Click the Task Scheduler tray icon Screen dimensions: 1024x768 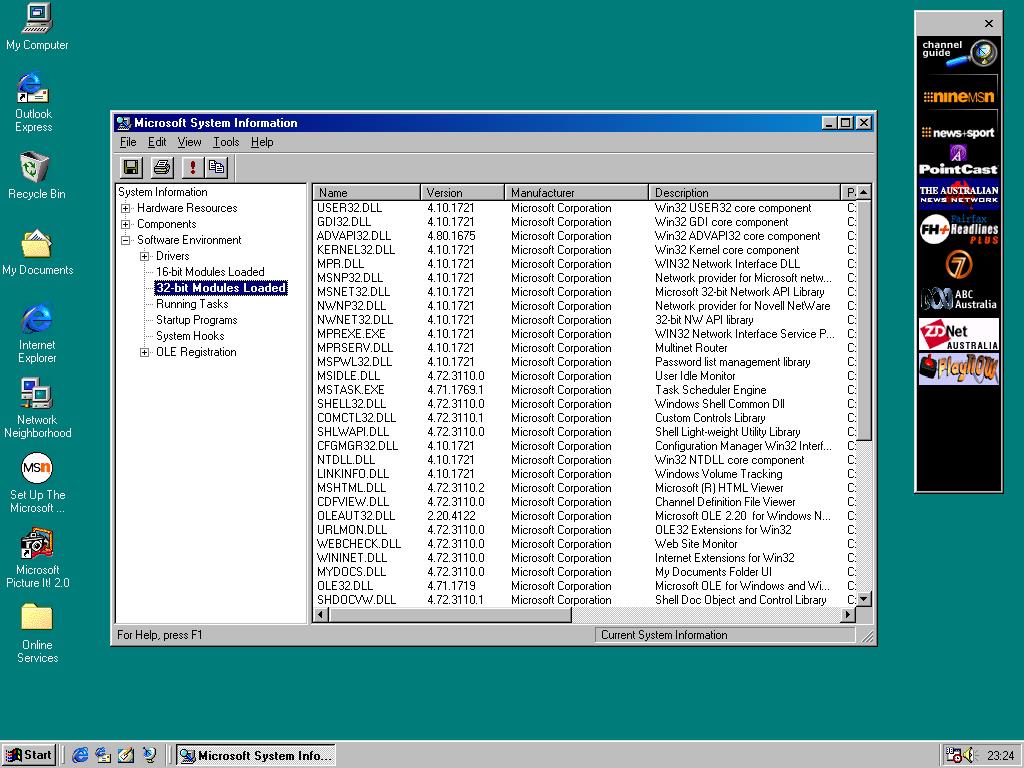pyautogui.click(x=953, y=756)
